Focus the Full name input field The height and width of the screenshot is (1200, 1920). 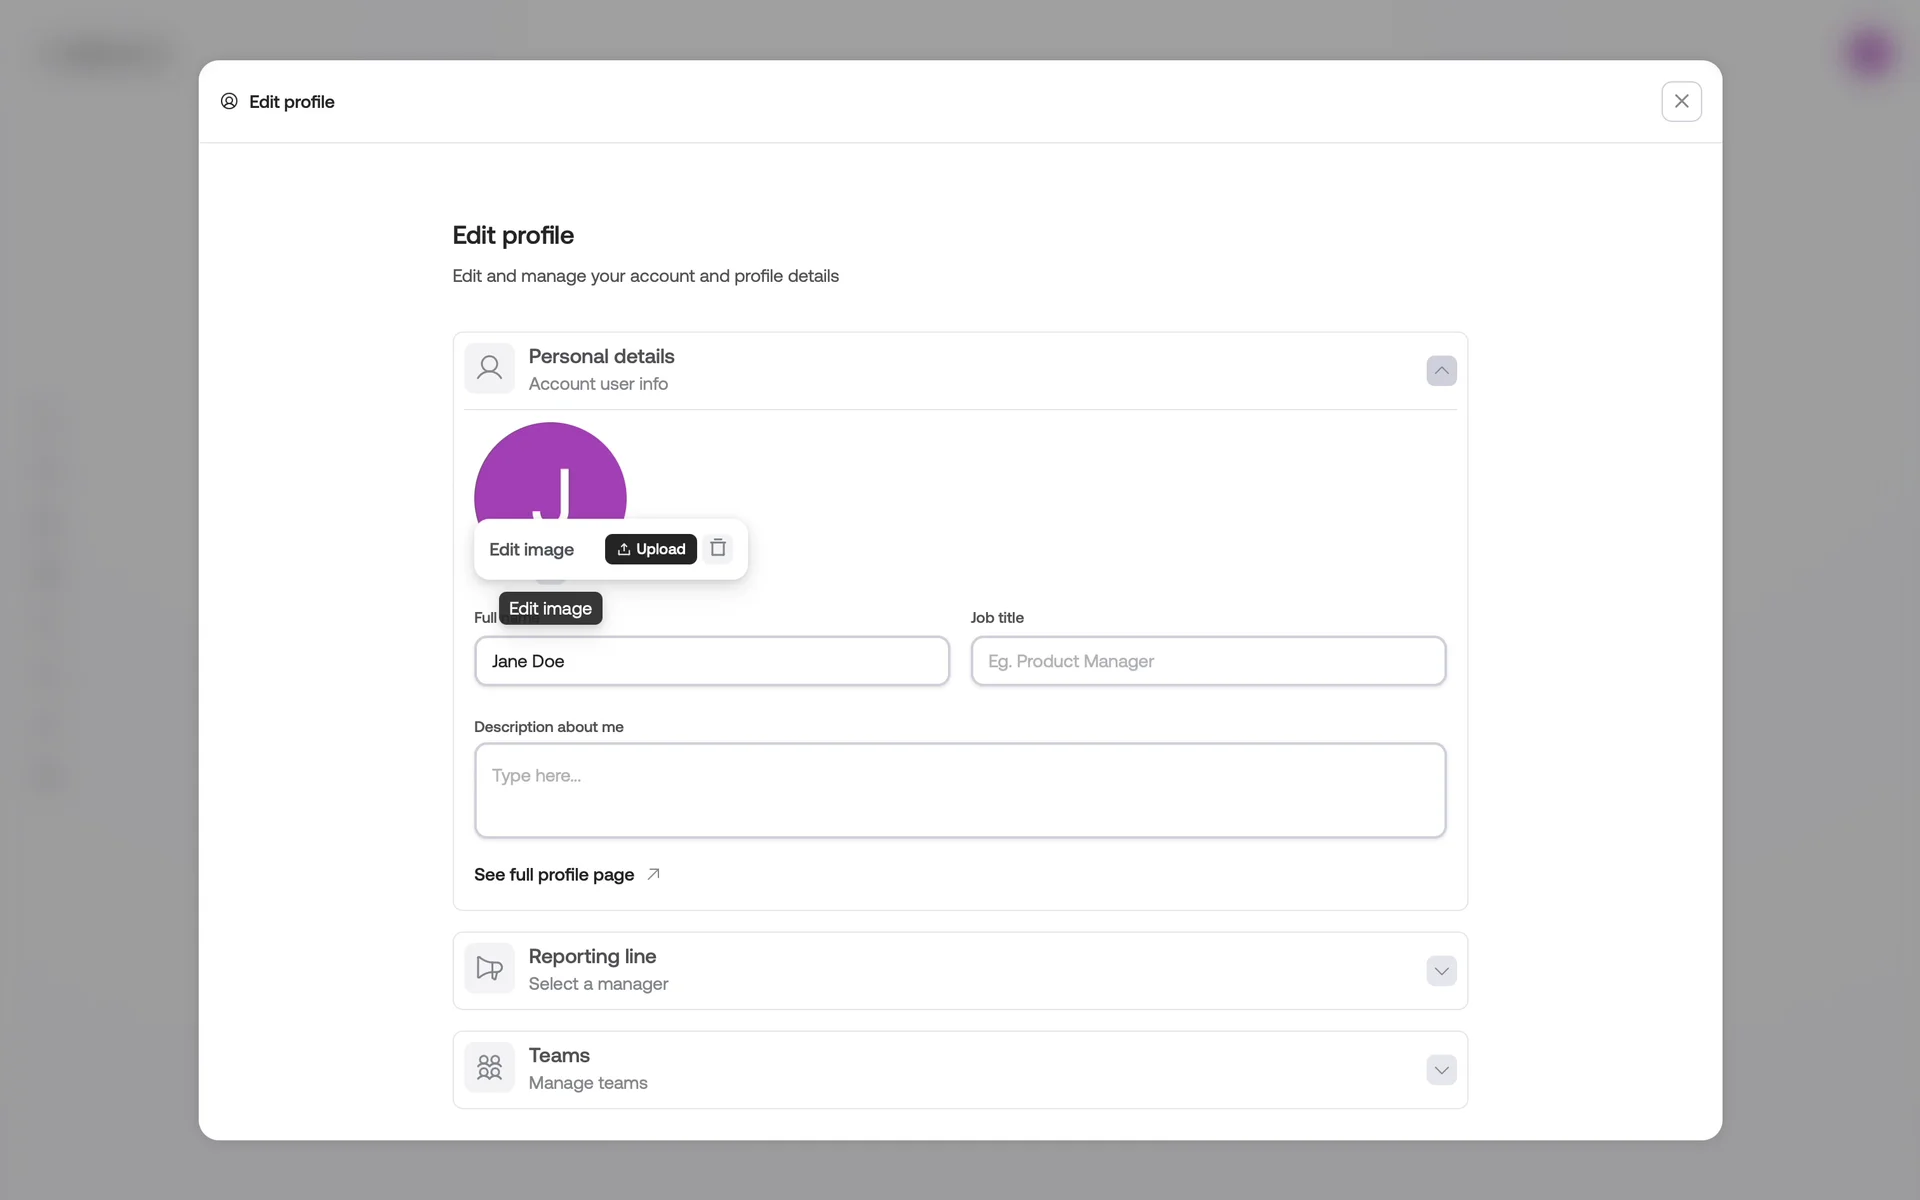pyautogui.click(x=711, y=661)
